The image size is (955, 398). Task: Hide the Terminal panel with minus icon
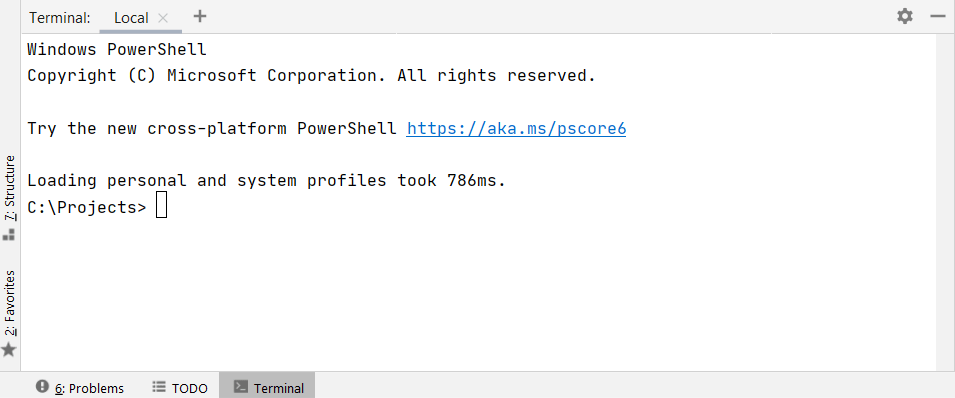click(938, 16)
